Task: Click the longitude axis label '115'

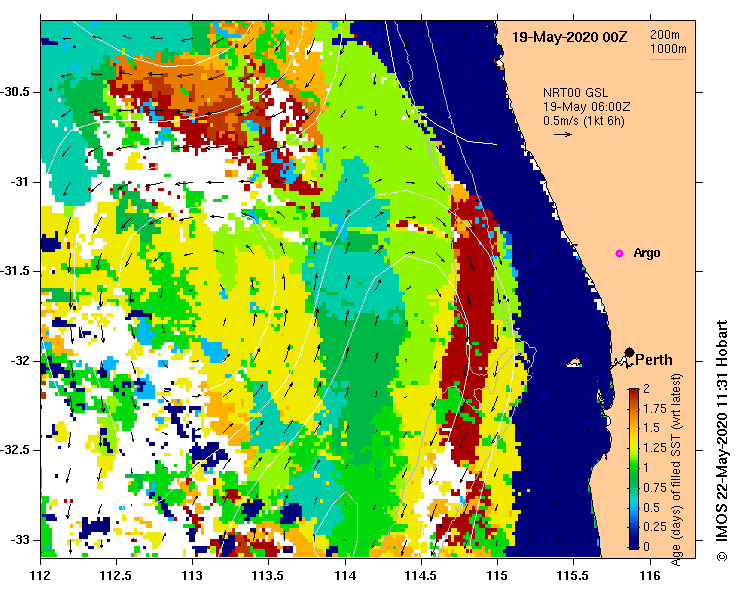Action: (497, 576)
